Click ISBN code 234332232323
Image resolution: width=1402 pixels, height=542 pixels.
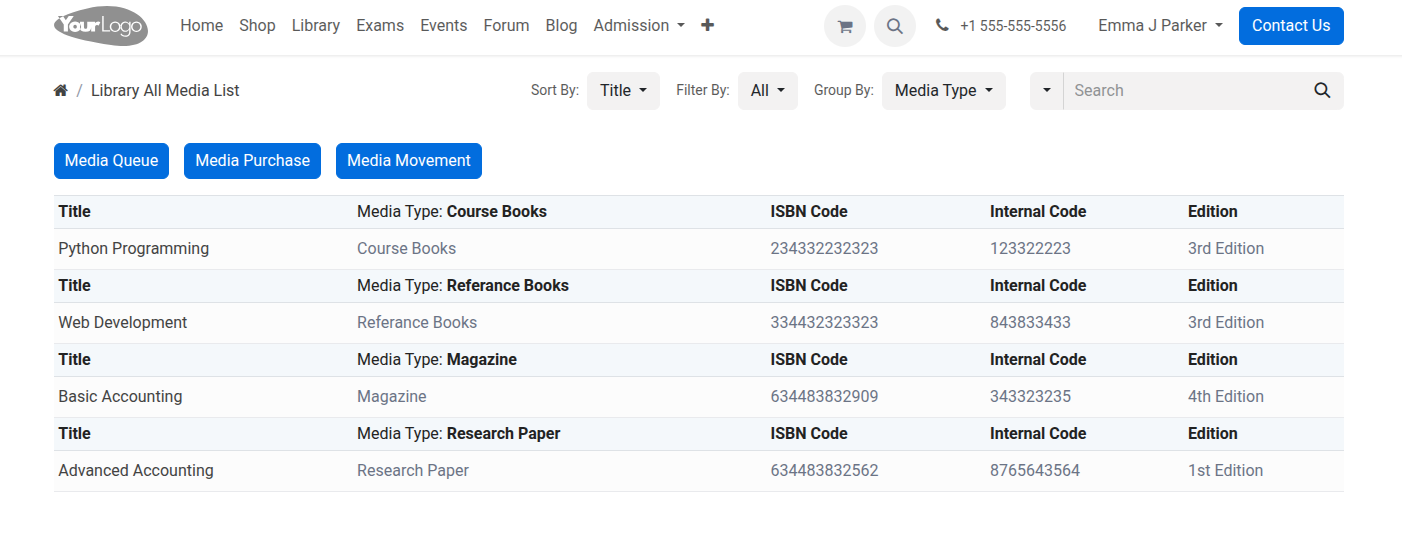tap(825, 249)
